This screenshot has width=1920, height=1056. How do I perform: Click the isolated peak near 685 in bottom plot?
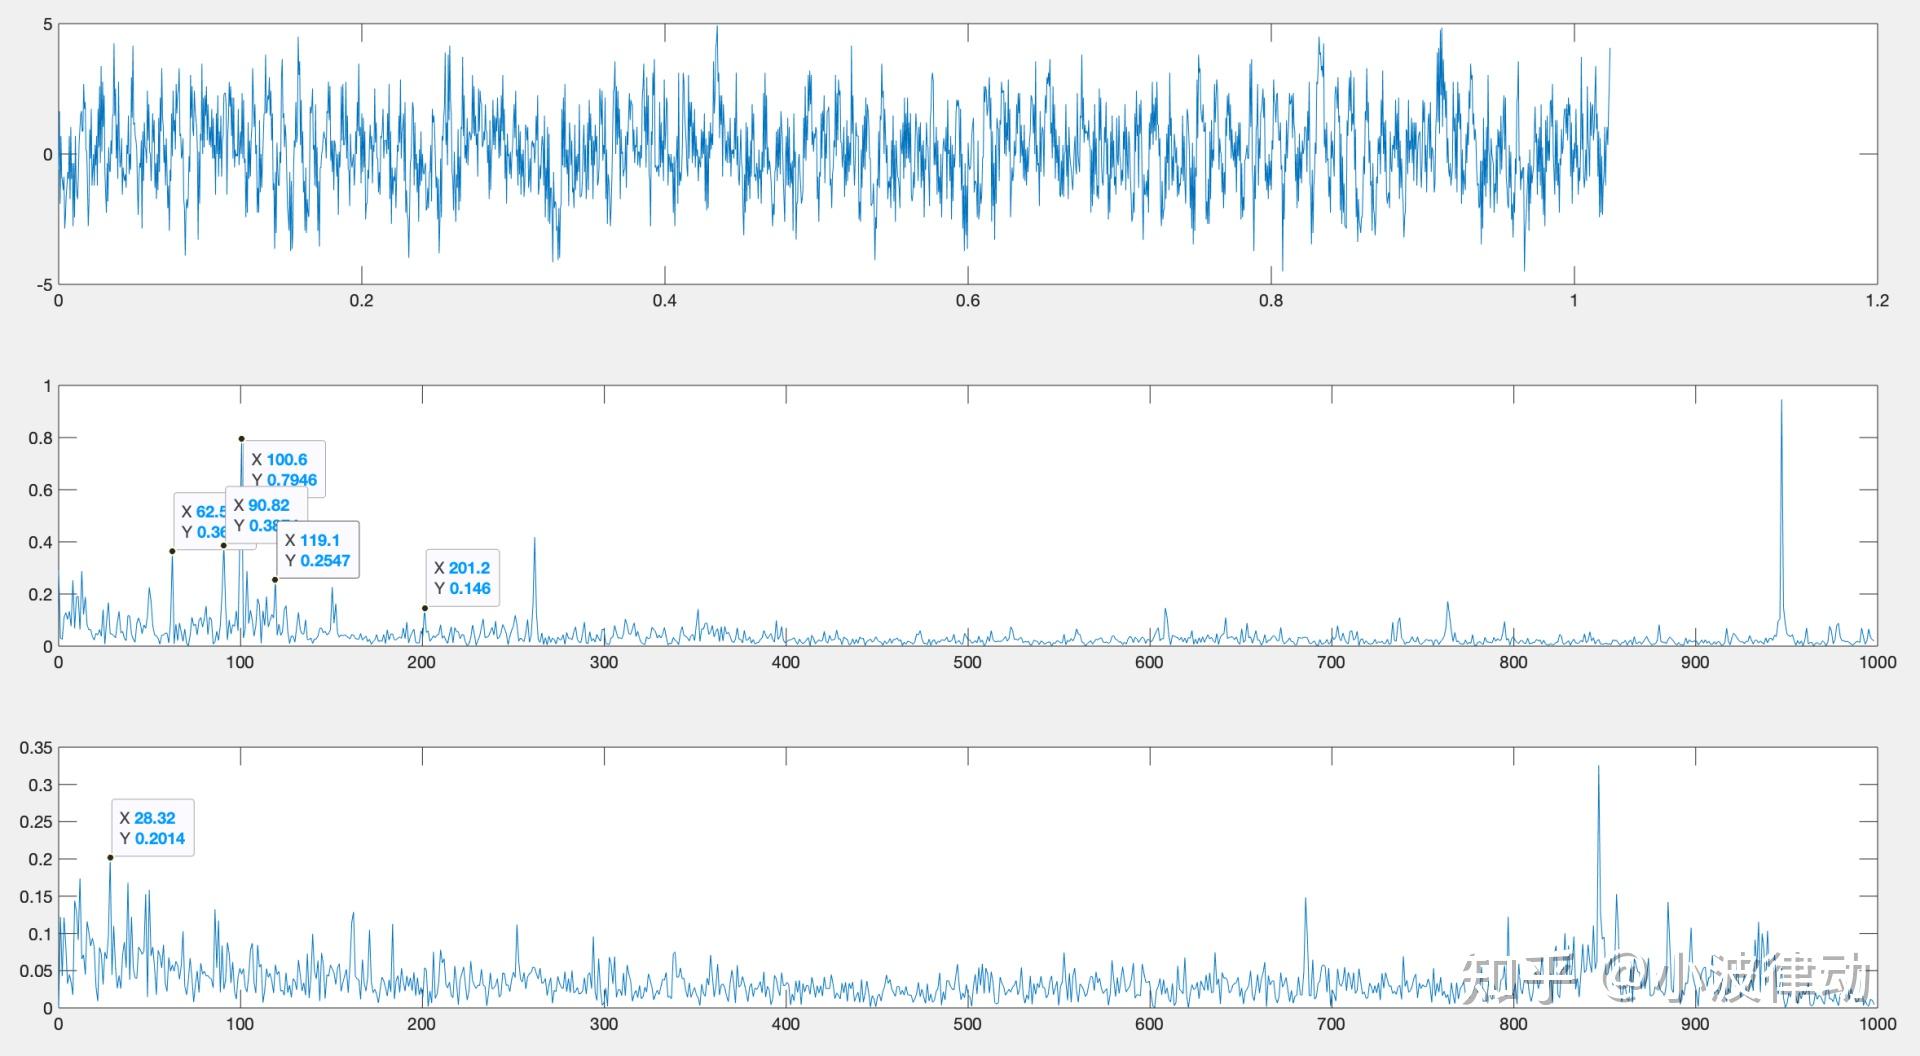click(x=1305, y=900)
